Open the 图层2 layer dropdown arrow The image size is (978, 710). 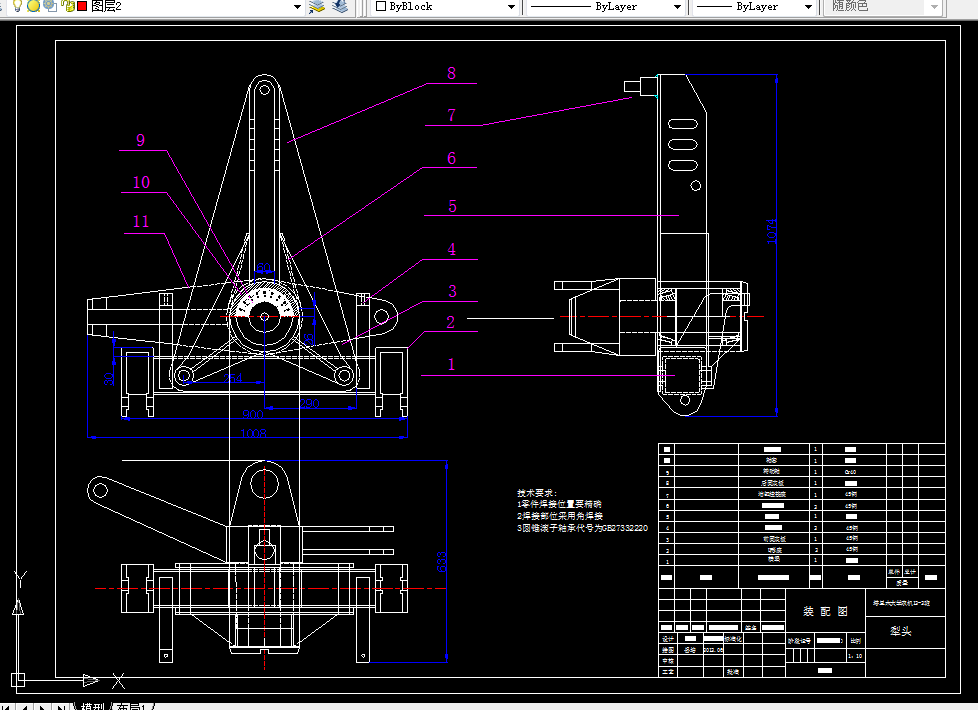298,7
